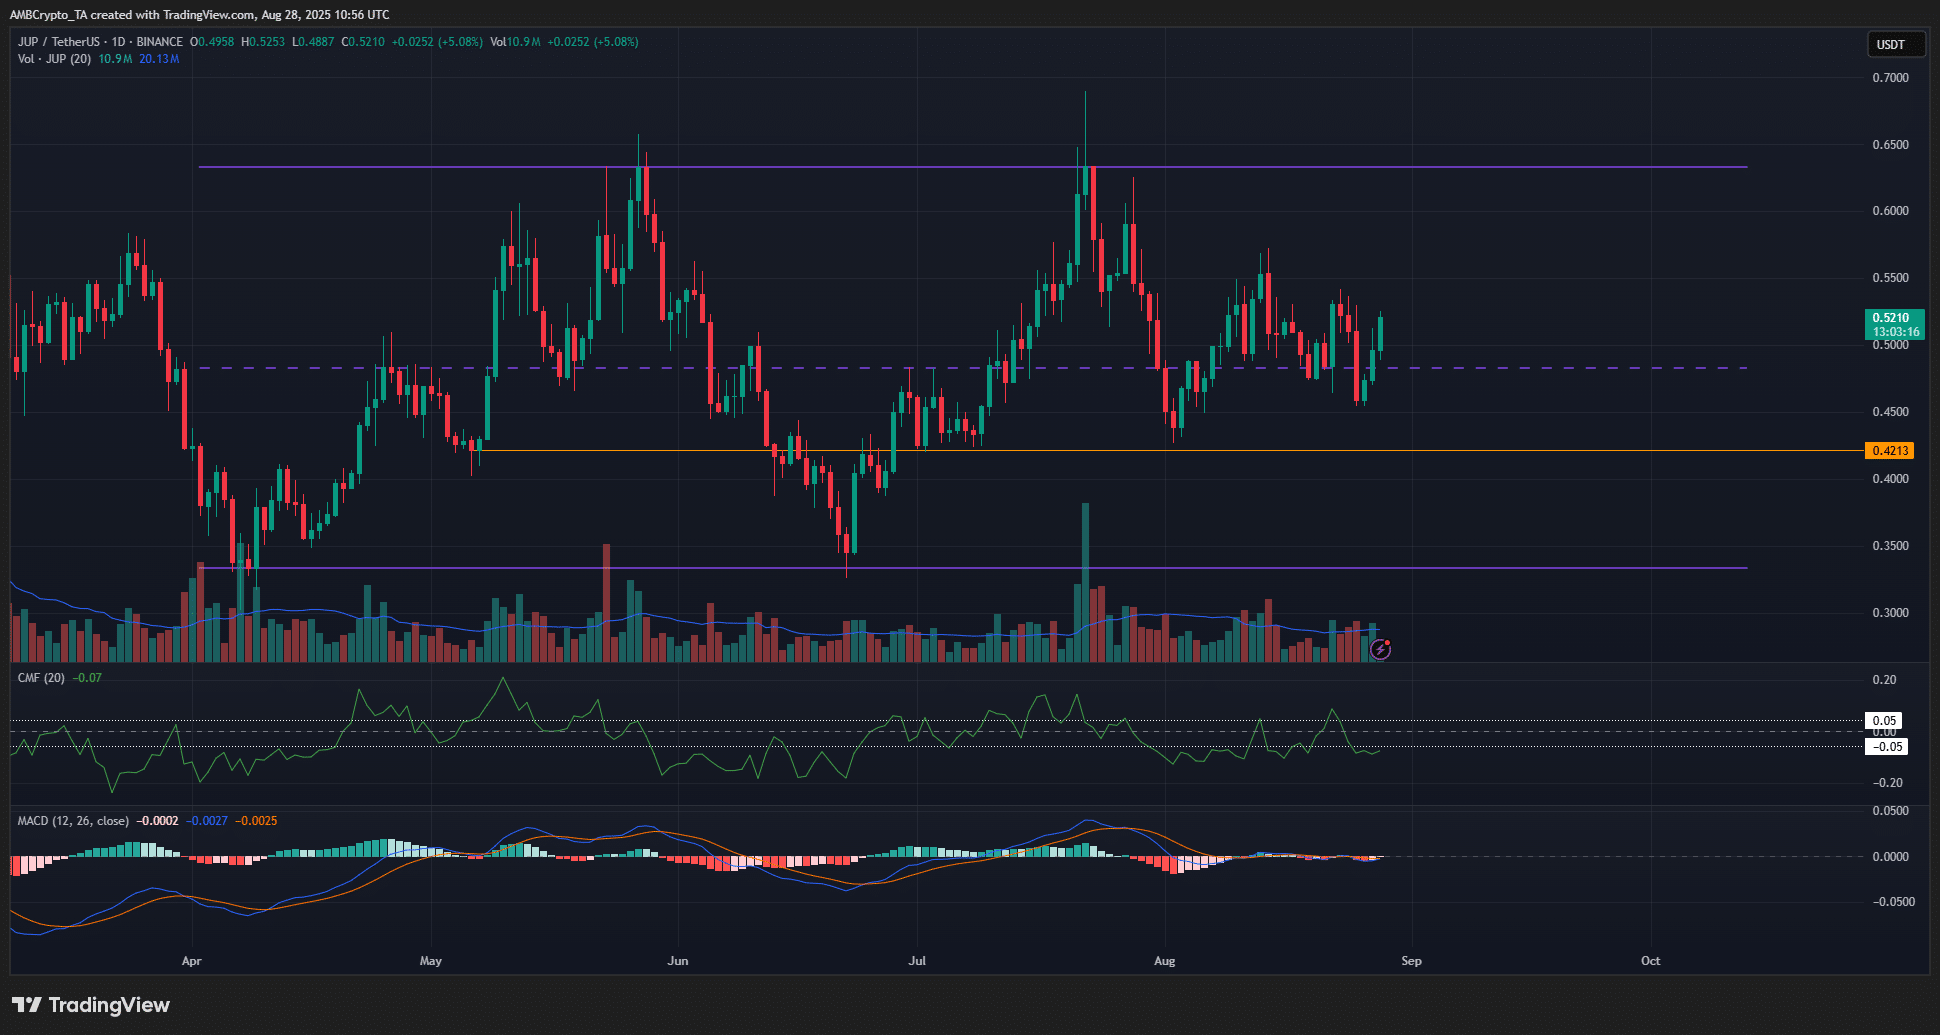Click the orange 0.4213 price line label
Image resolution: width=1940 pixels, height=1035 pixels.
click(x=1890, y=451)
